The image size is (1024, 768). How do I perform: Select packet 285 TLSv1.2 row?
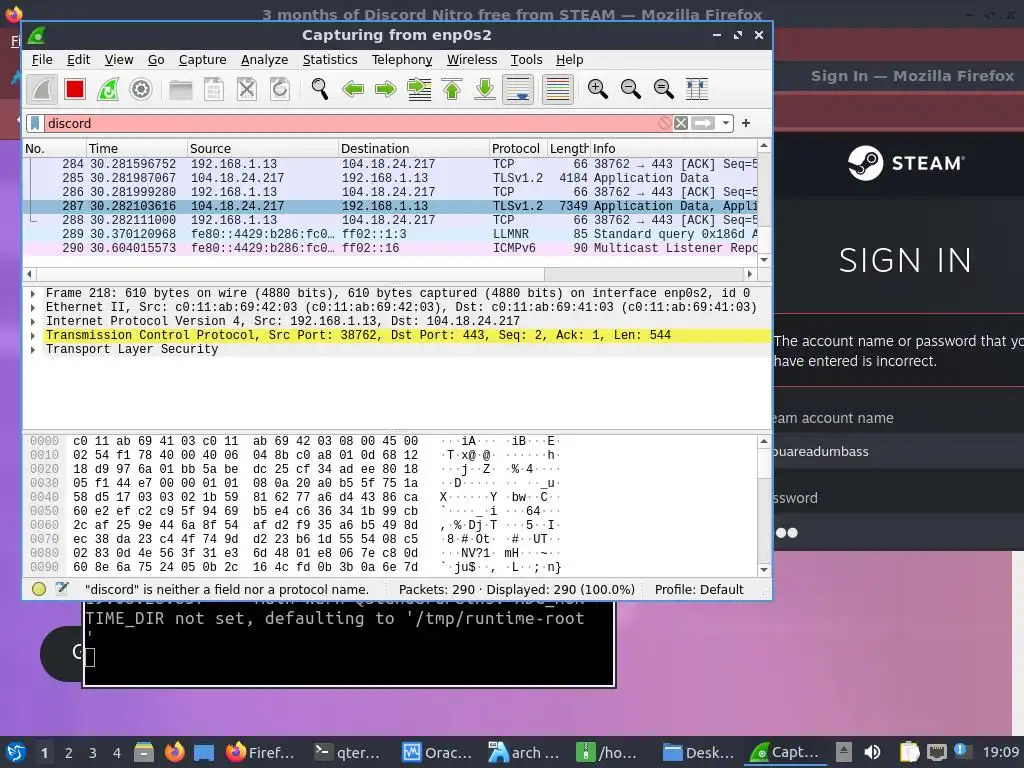click(391, 178)
